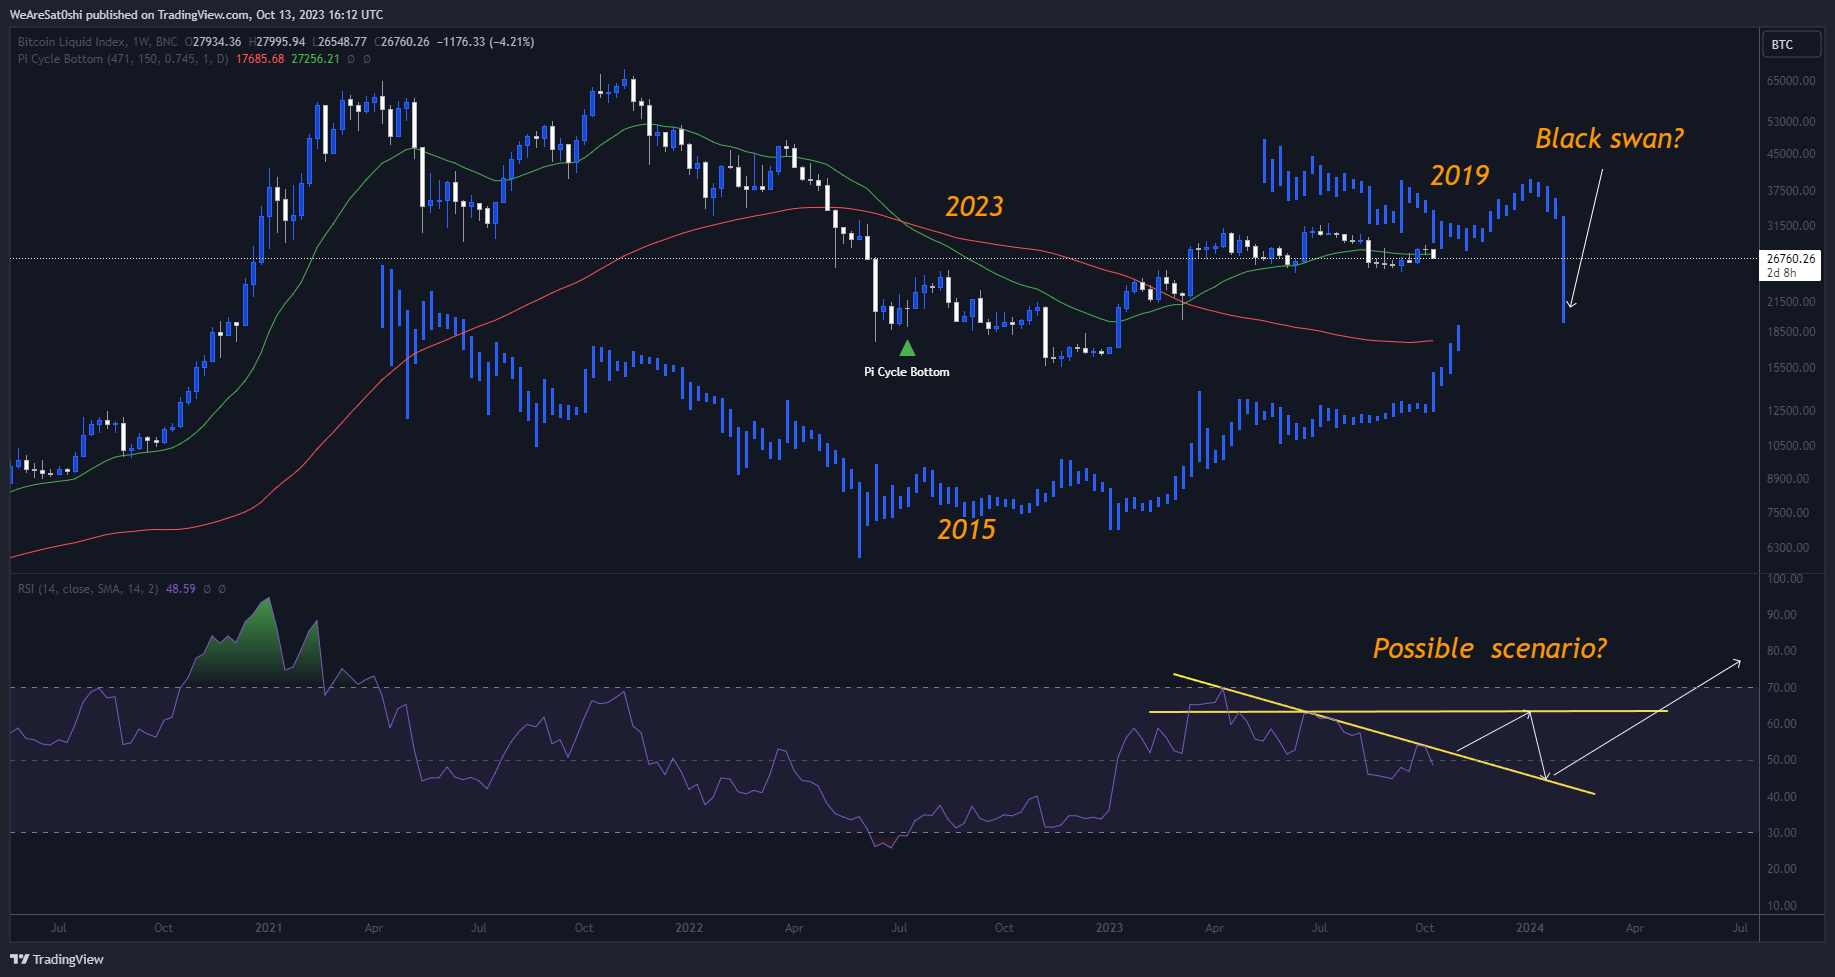This screenshot has height=977, width=1835.
Task: Click the RSI (14, close, SMA, 14, 2) legend
Action: [x=88, y=589]
